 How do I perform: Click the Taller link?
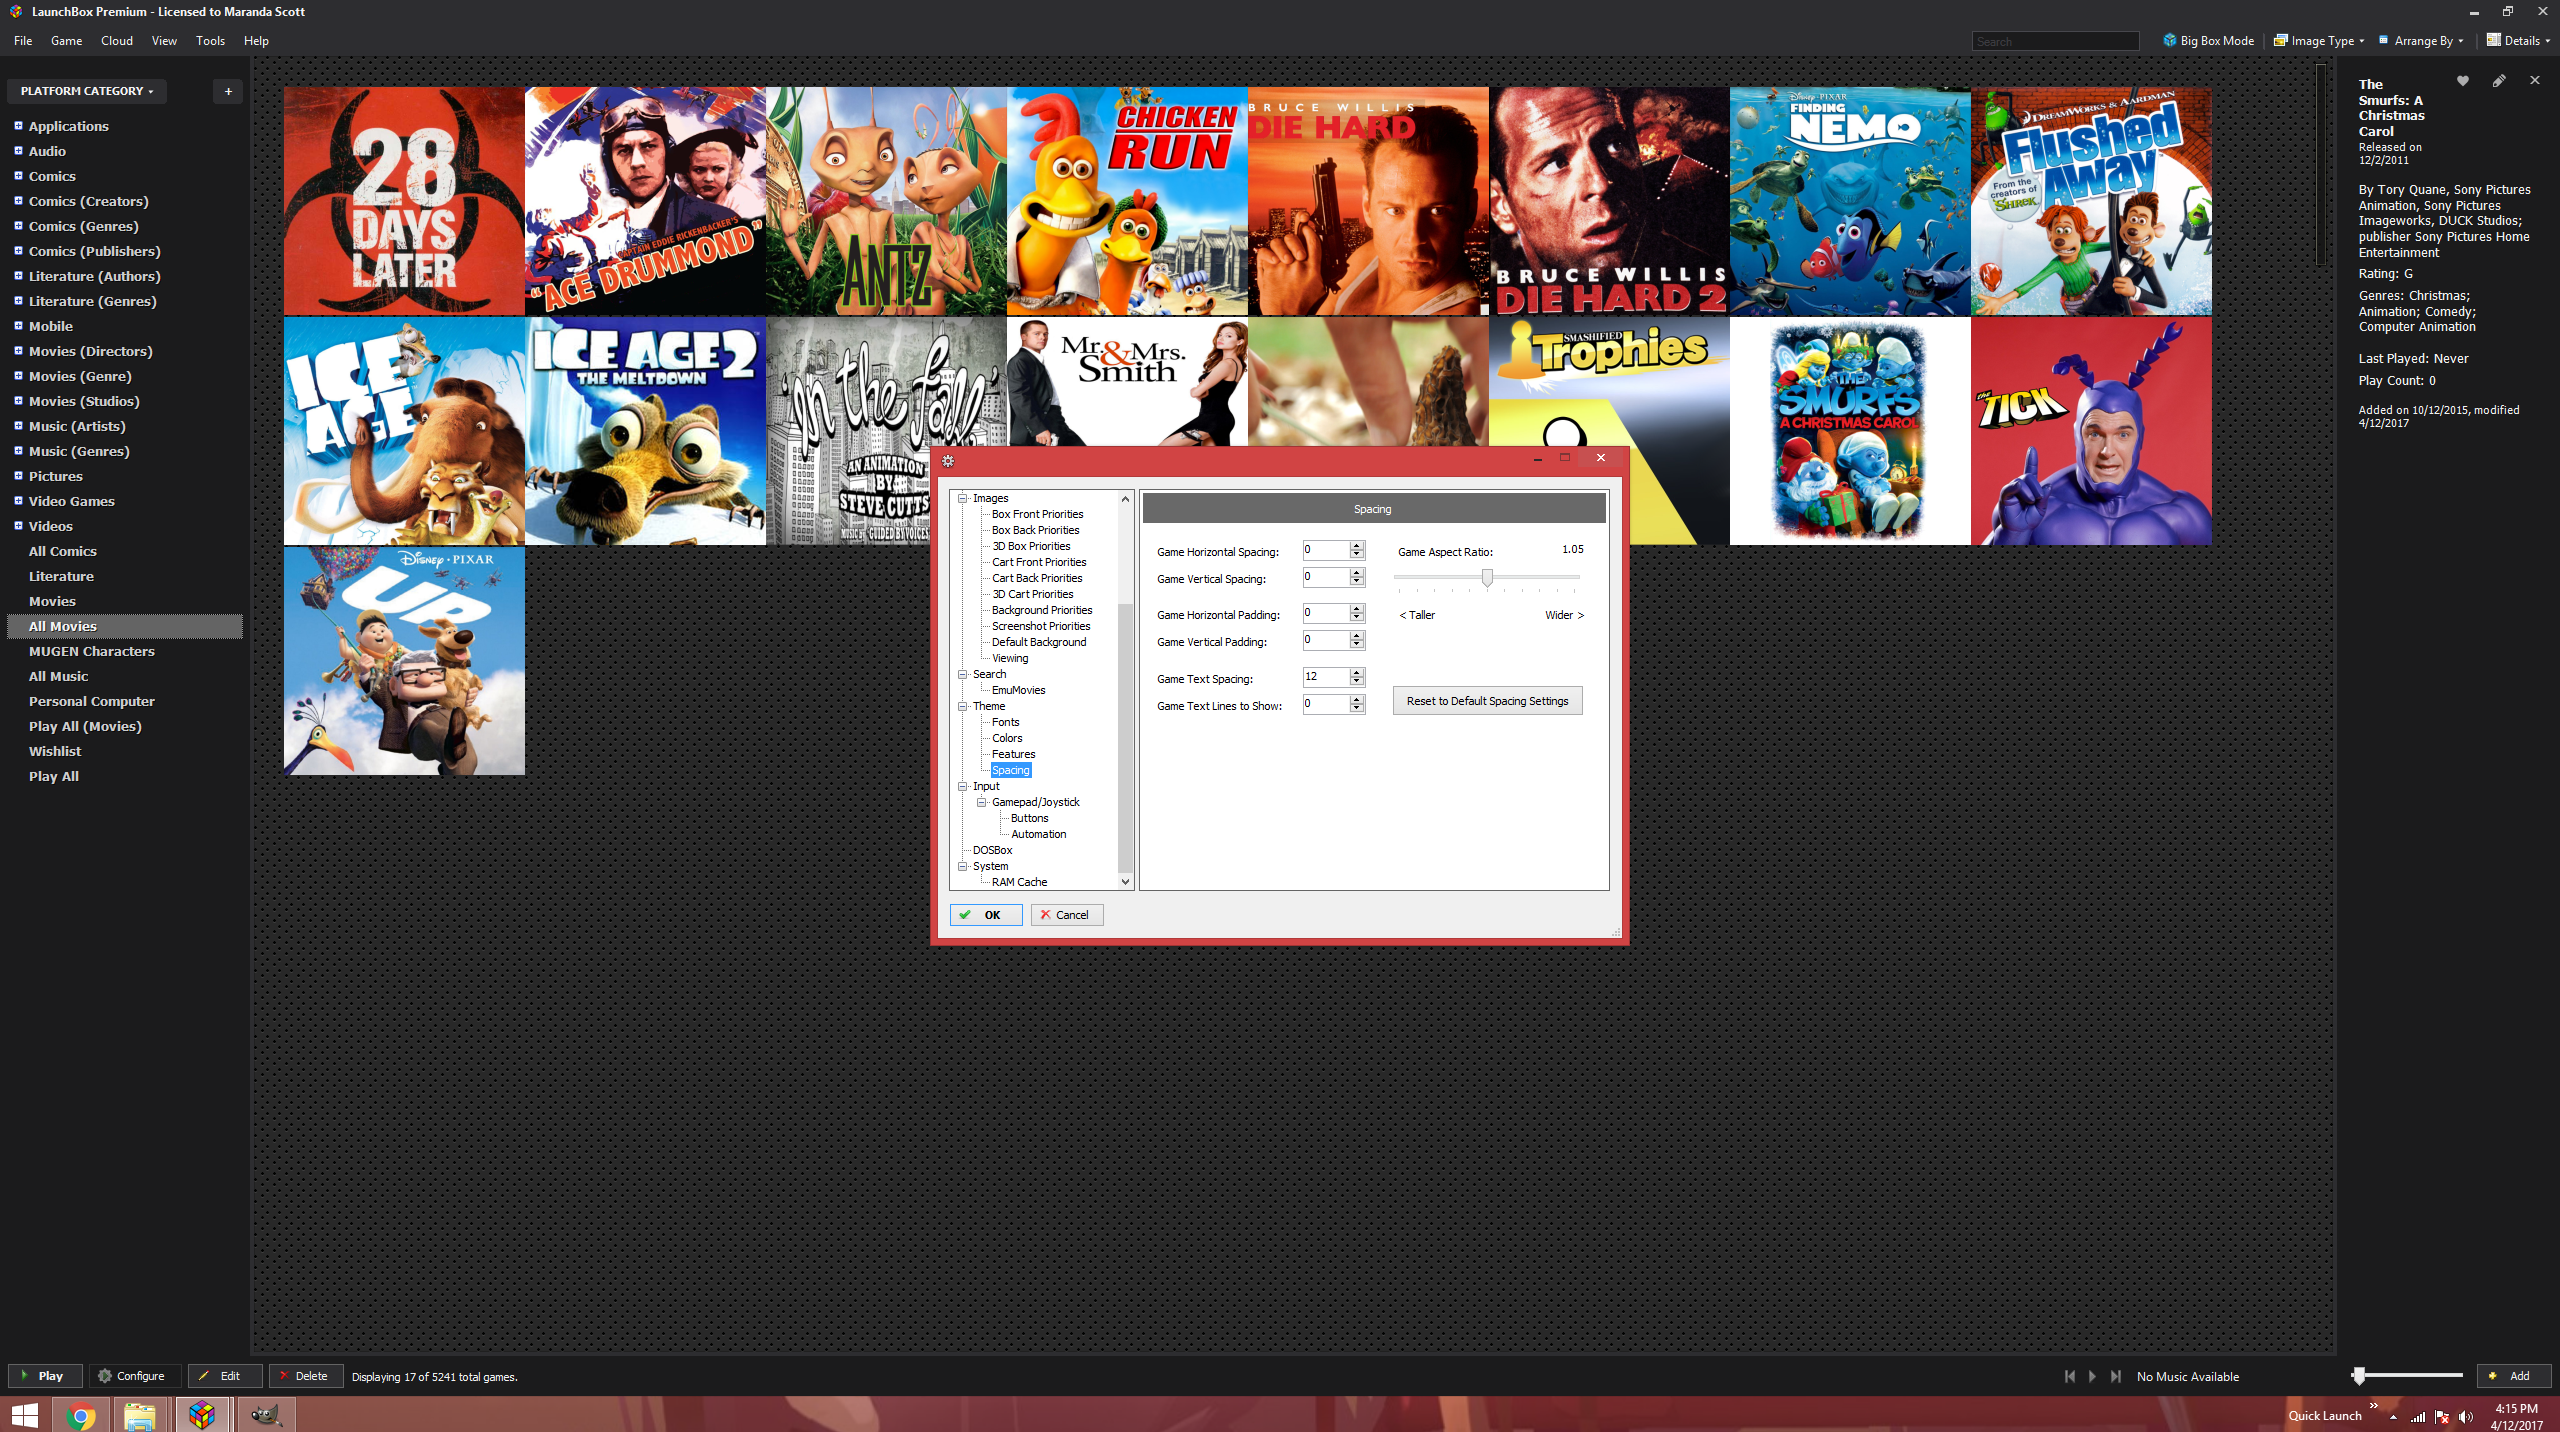[x=1417, y=615]
